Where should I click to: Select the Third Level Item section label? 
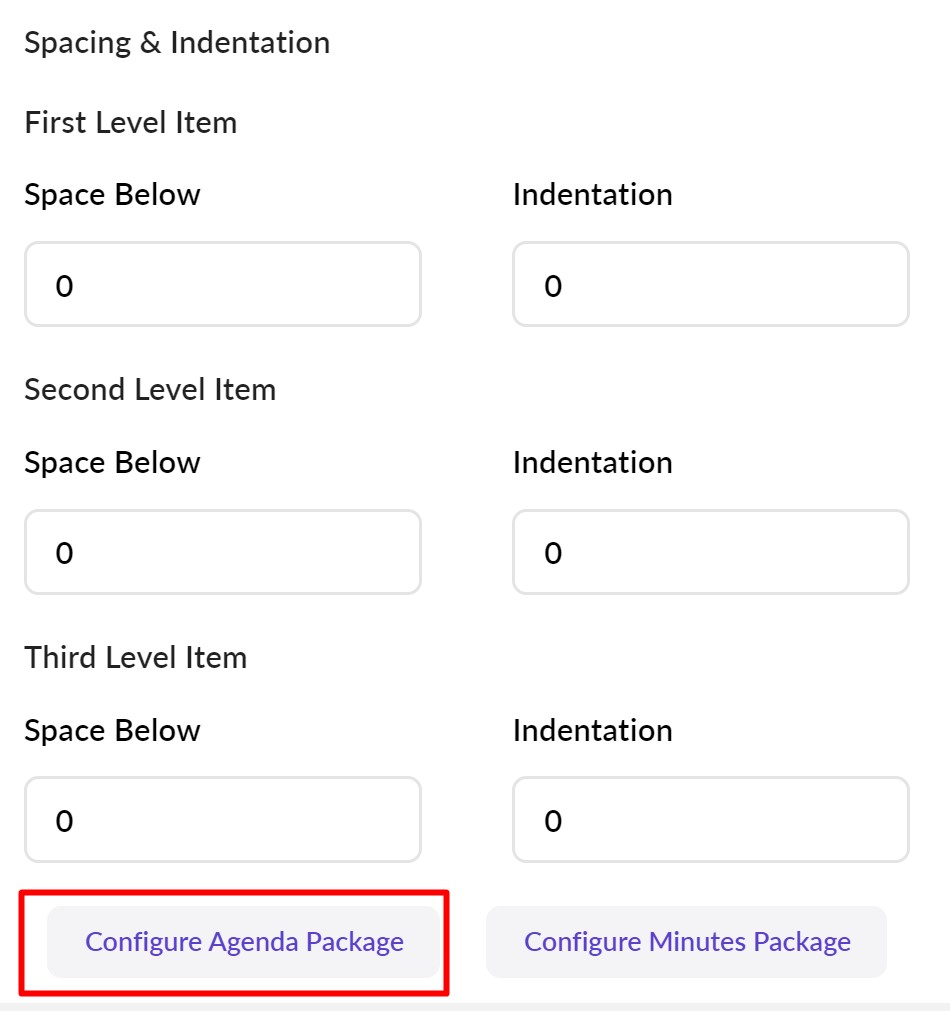(x=136, y=657)
